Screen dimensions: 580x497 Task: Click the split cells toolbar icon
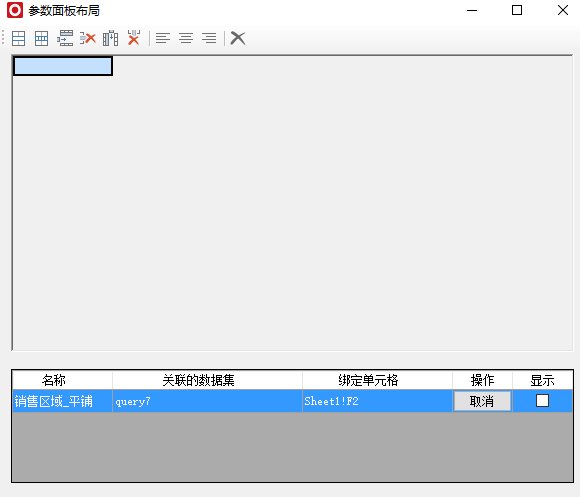pyautogui.click(x=41, y=38)
